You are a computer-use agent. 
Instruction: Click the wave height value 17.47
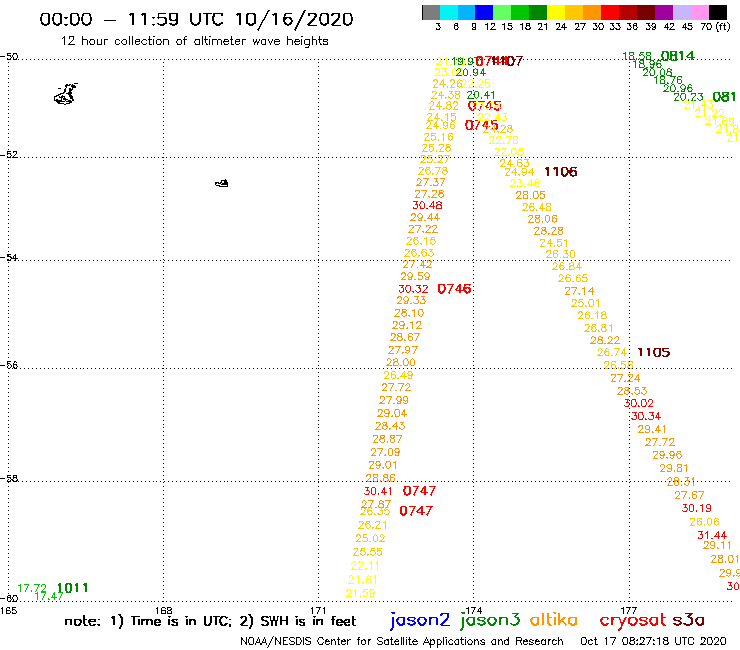point(49,596)
